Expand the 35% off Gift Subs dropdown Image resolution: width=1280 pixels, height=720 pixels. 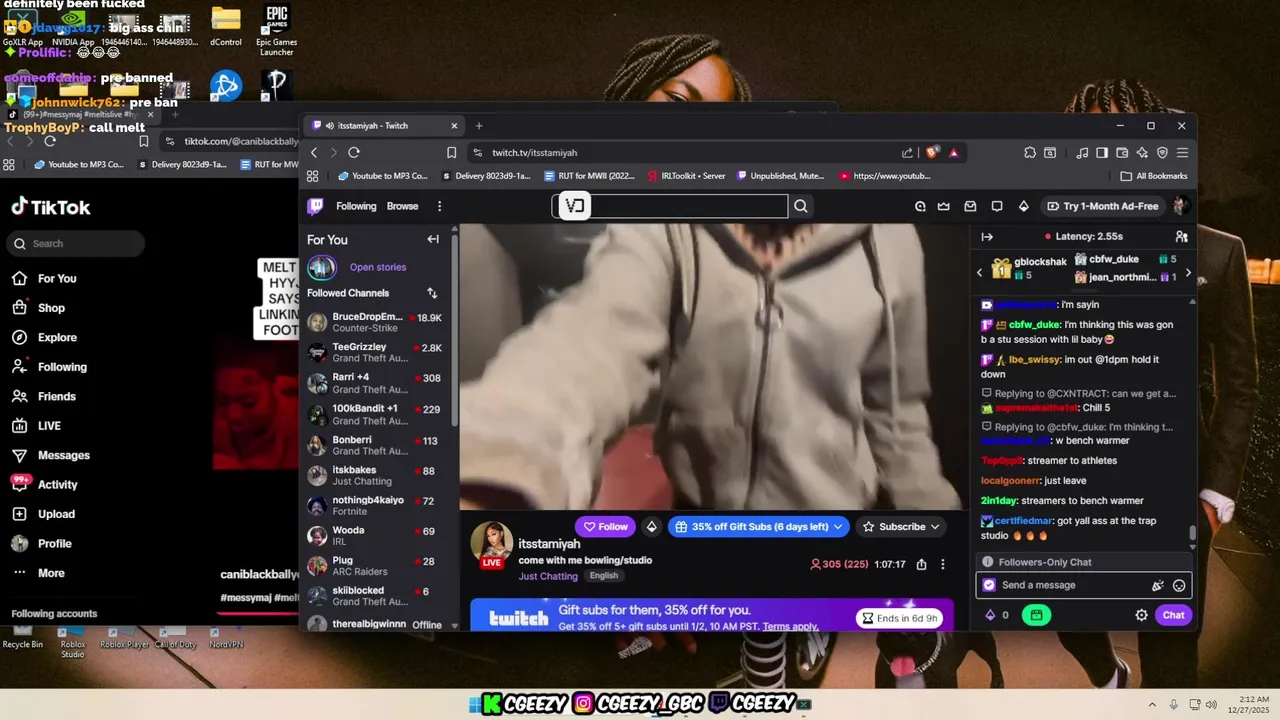click(x=838, y=526)
